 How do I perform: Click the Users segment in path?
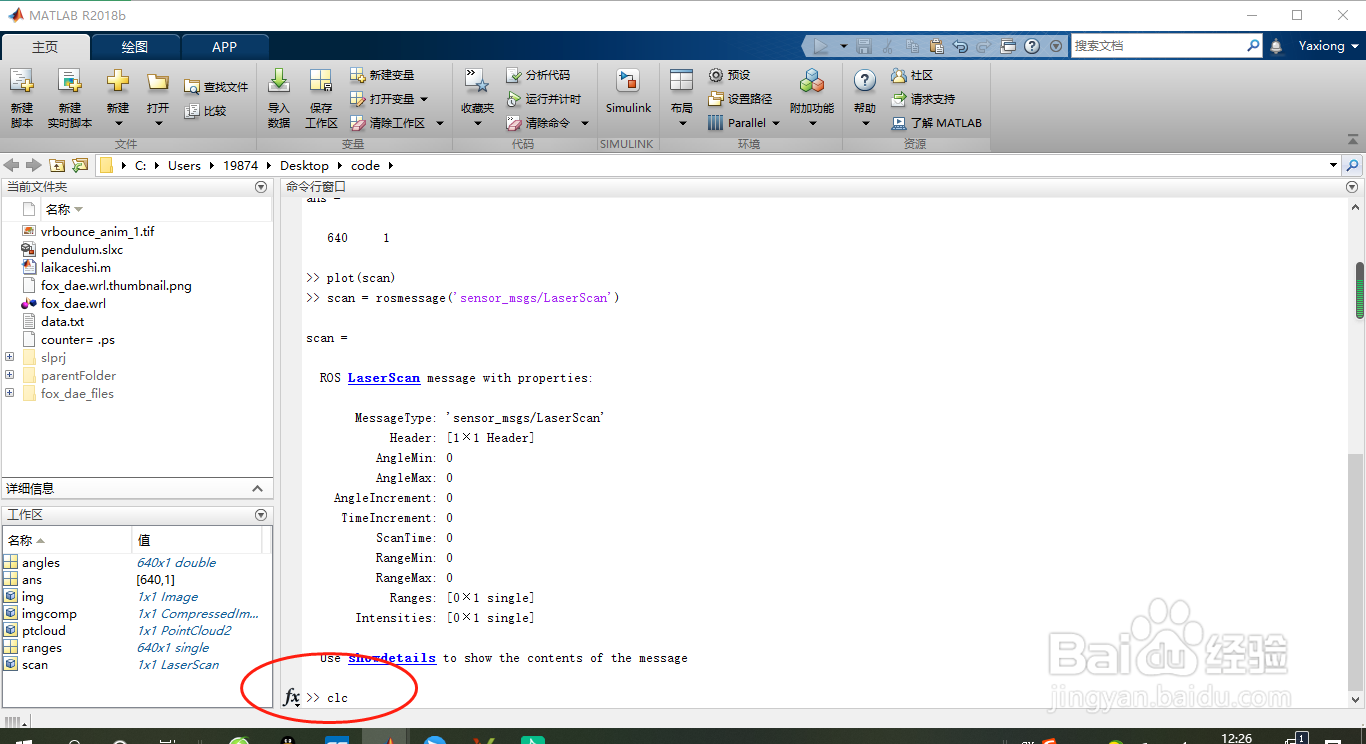point(184,166)
